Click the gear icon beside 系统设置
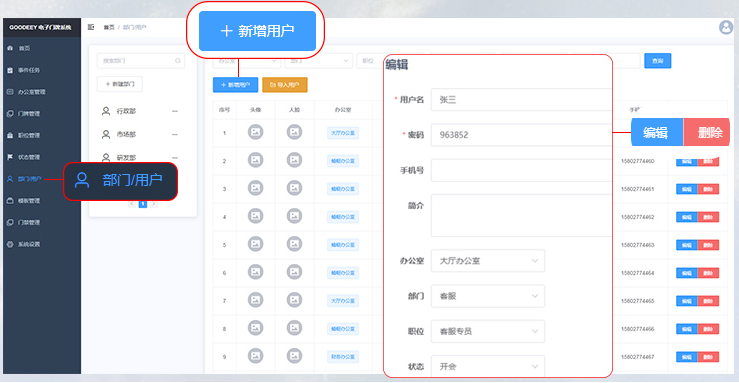 10,244
